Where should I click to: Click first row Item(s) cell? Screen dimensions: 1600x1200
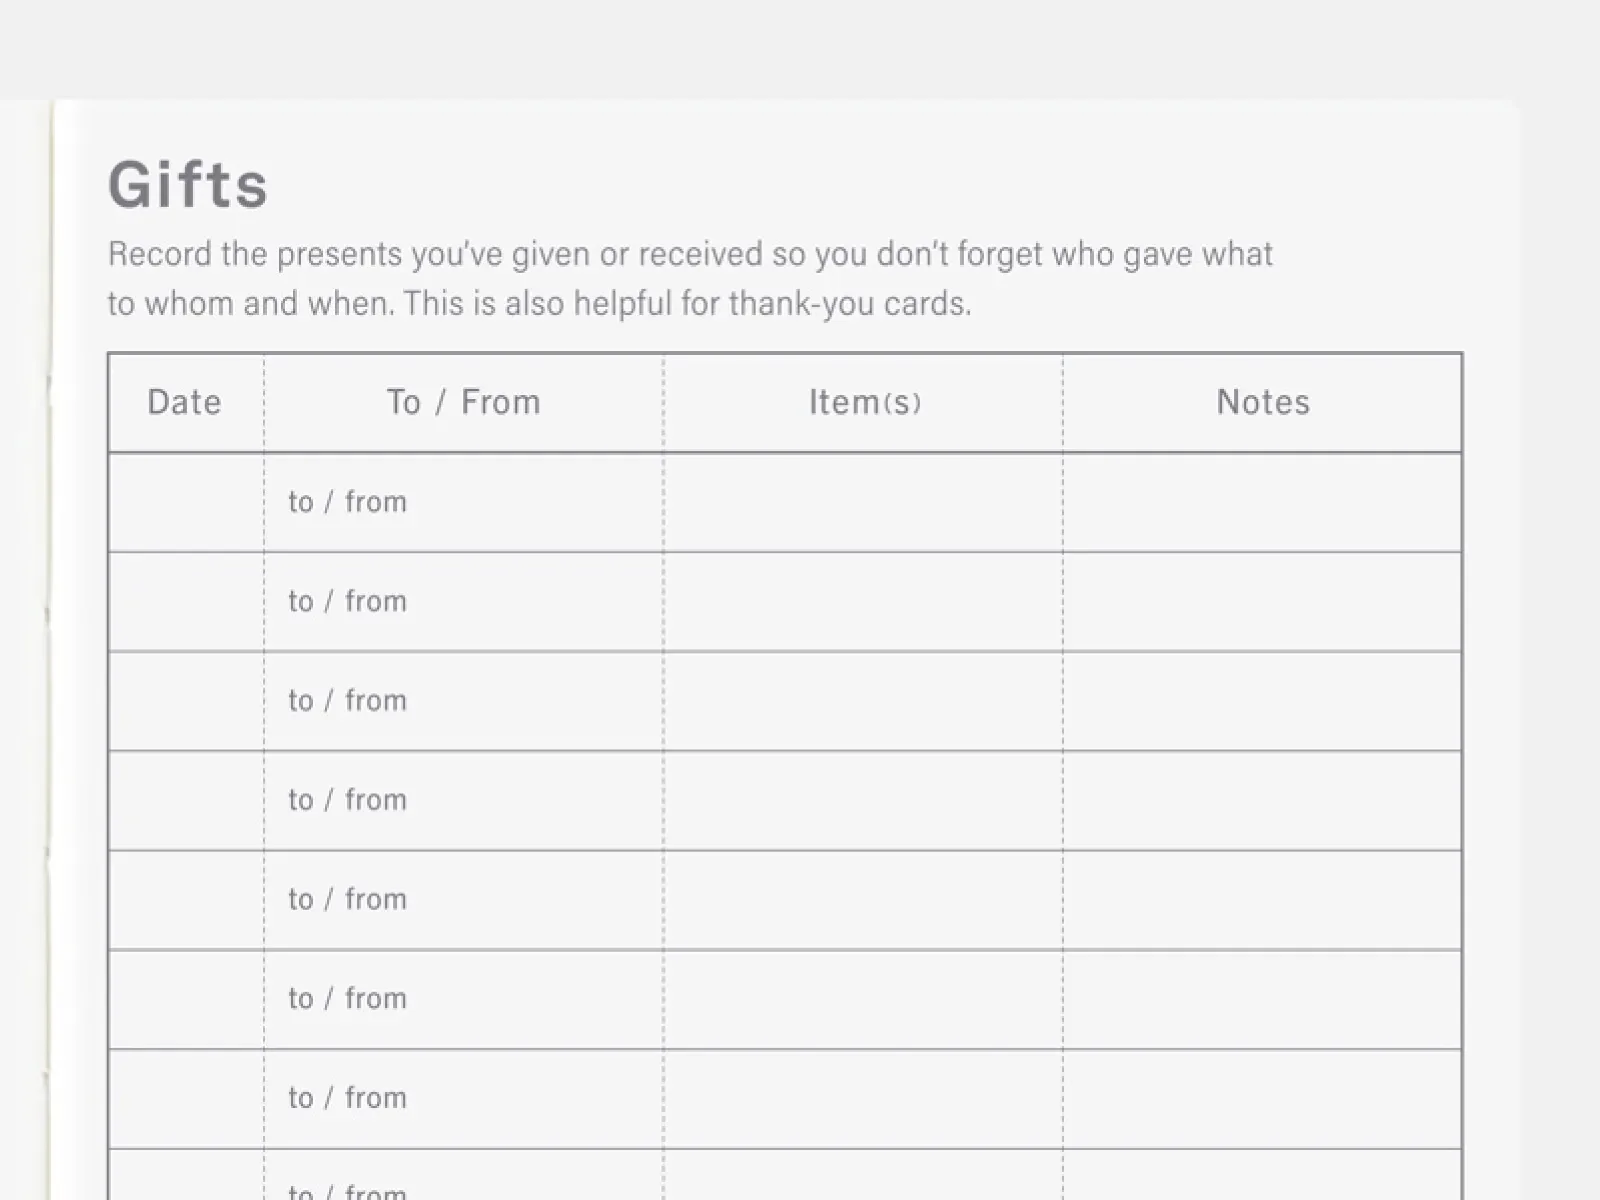point(863,502)
